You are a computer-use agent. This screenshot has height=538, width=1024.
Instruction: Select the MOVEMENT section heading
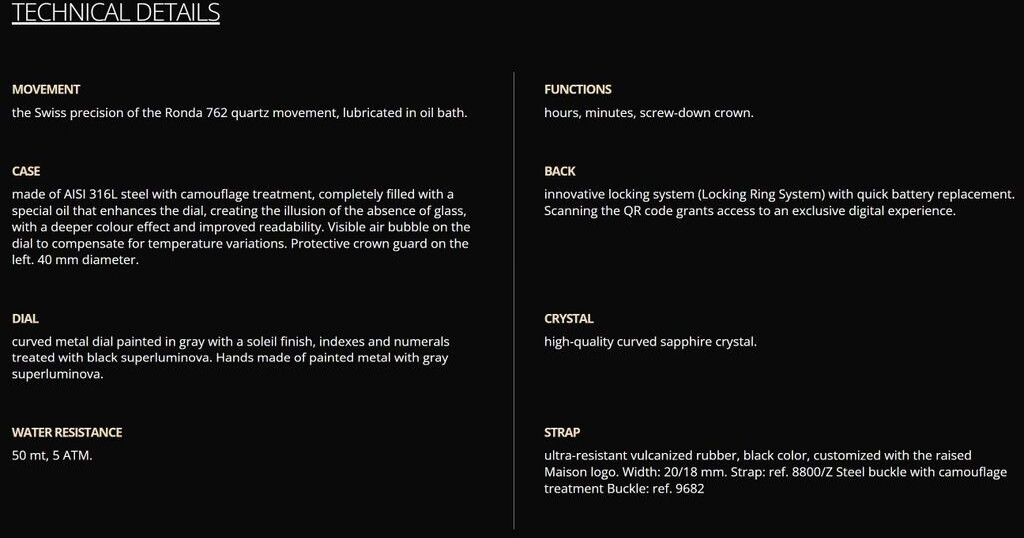(46, 89)
